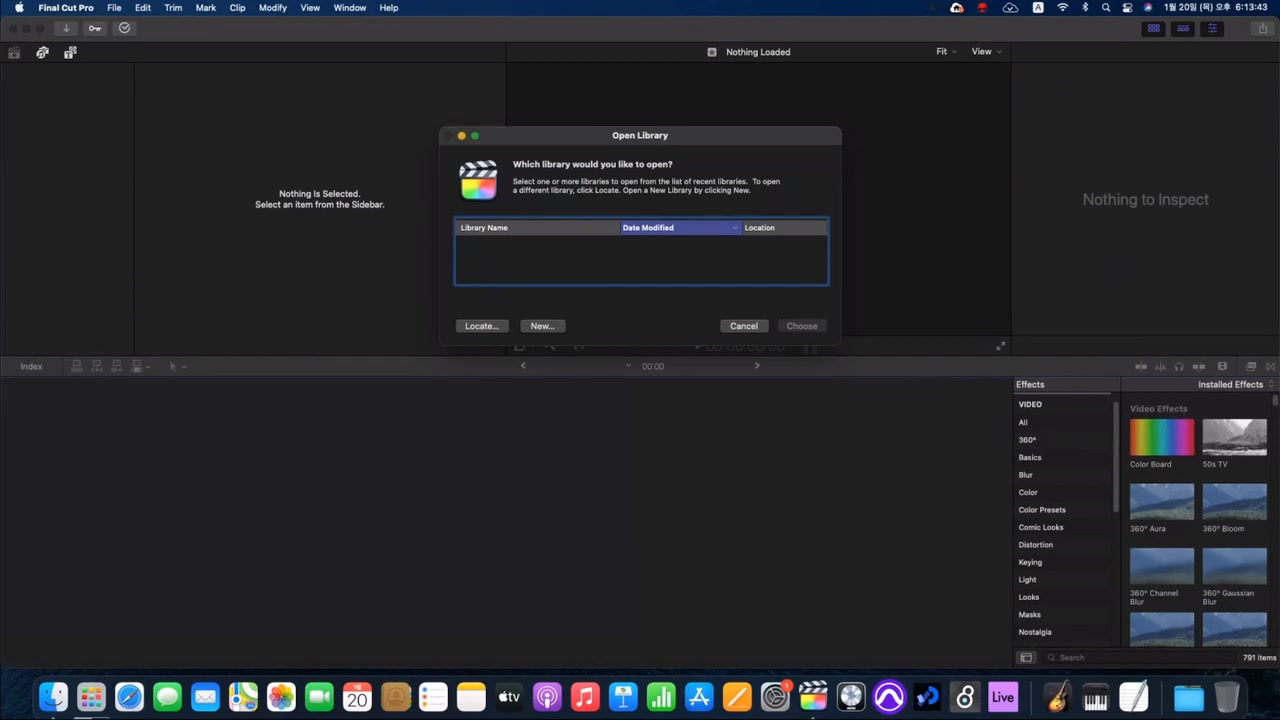Toggle the Browser panel visibility
Screen dimensions: 1280x720
coord(1154,28)
